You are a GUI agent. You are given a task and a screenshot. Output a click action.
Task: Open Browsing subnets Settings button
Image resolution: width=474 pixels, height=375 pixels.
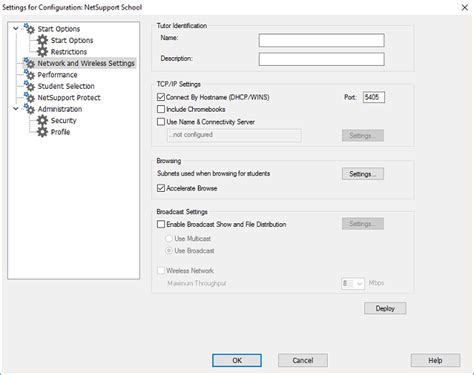pos(363,174)
